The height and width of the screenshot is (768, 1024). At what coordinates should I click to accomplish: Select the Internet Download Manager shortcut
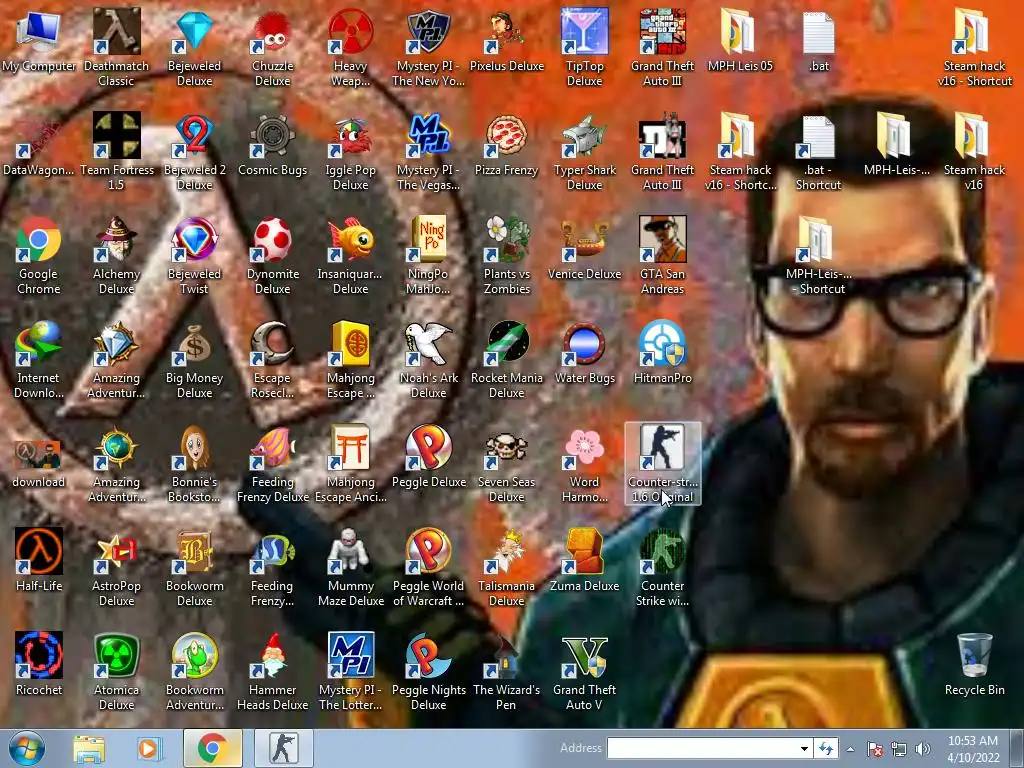click(39, 359)
